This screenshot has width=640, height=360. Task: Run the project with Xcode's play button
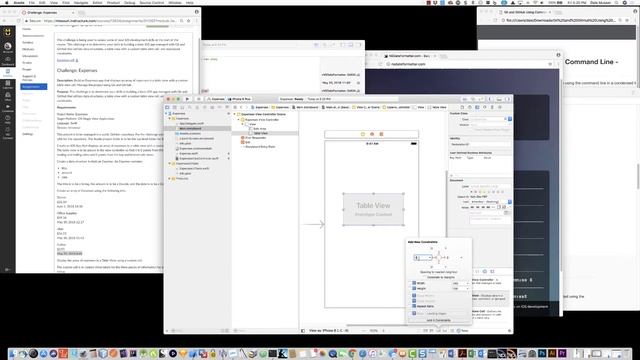click(187, 99)
